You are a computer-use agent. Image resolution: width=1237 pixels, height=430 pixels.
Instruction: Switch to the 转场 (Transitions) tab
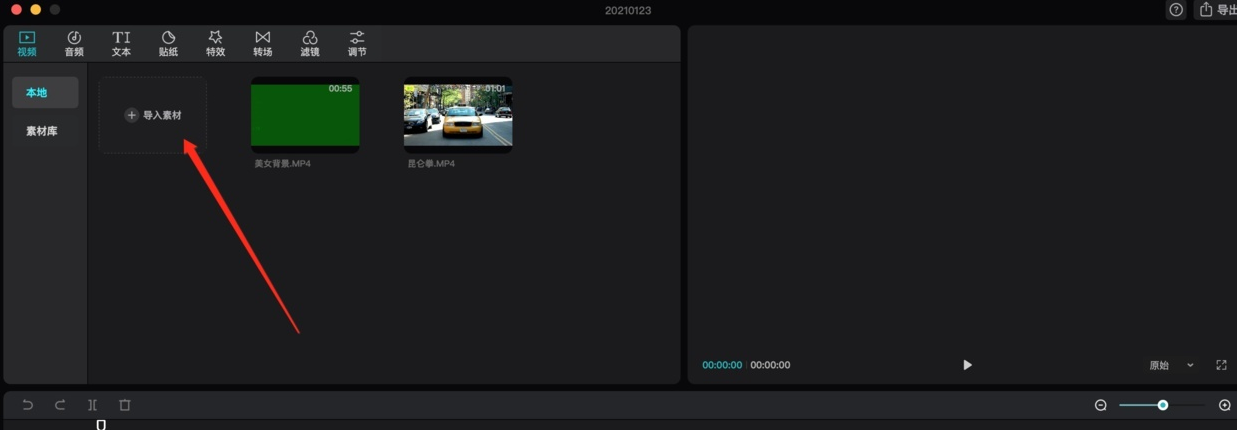point(262,44)
